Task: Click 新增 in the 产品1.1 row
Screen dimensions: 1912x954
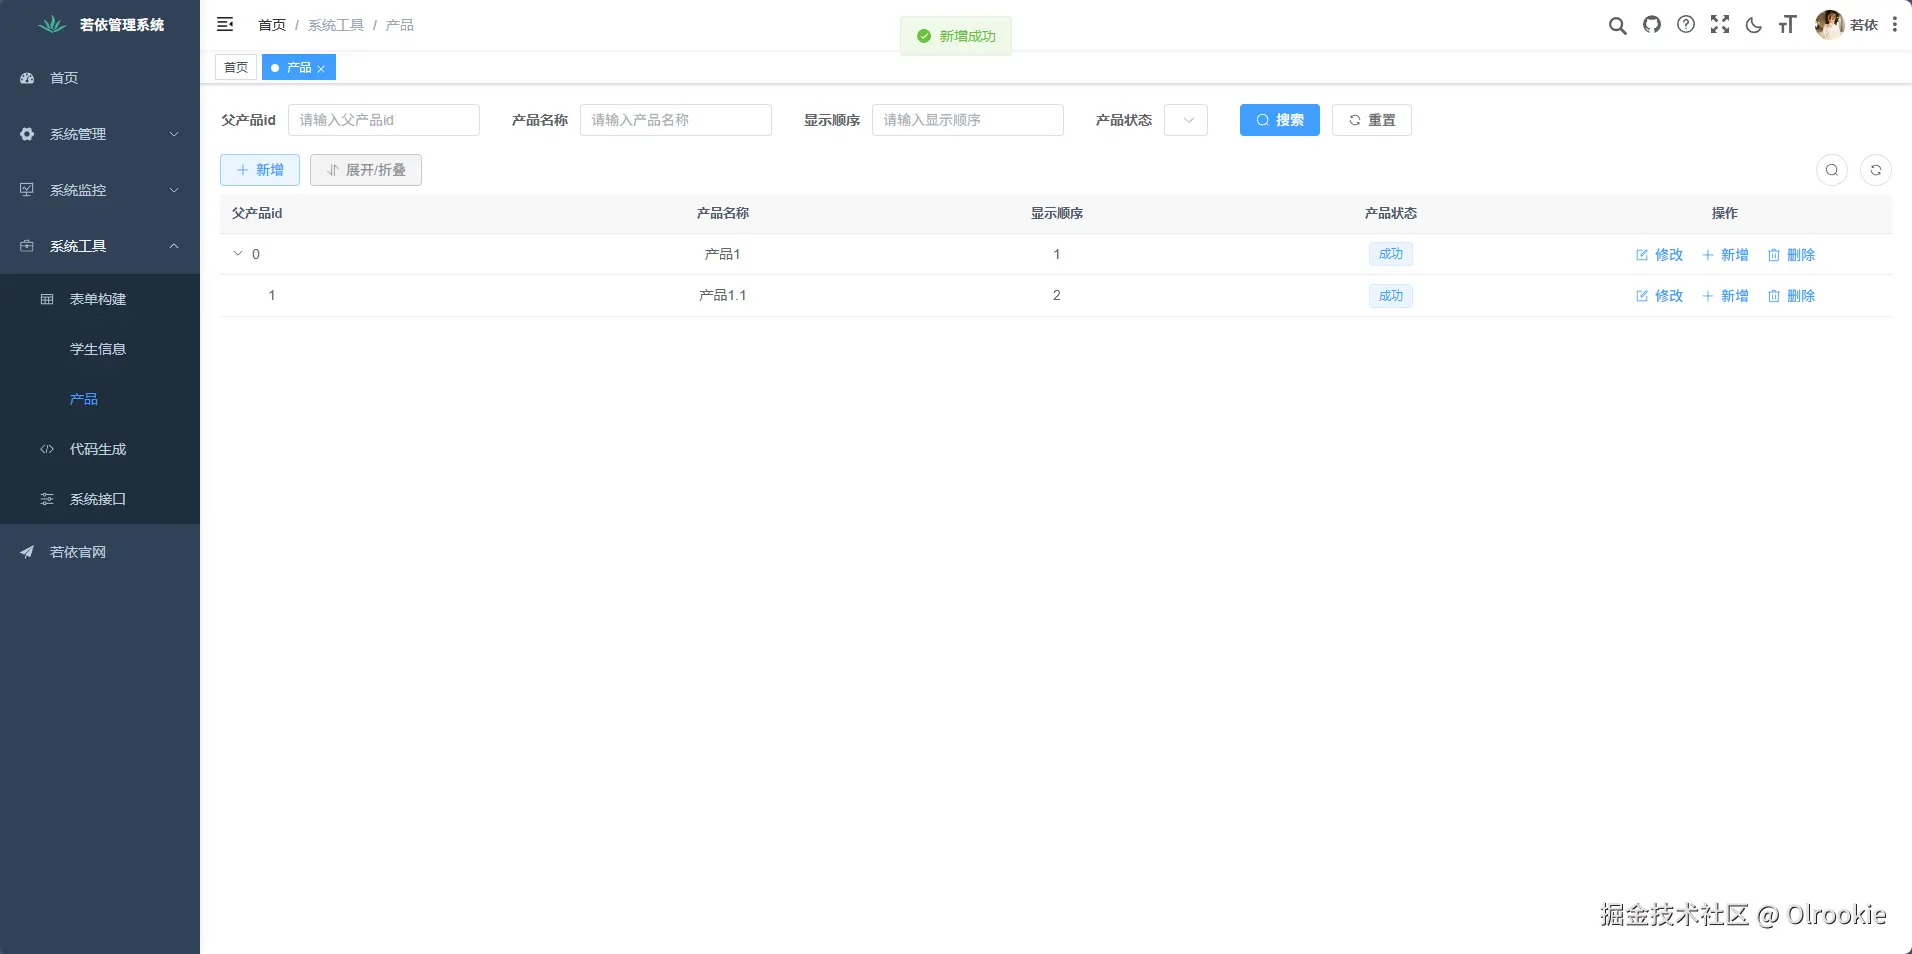Action: point(1726,296)
